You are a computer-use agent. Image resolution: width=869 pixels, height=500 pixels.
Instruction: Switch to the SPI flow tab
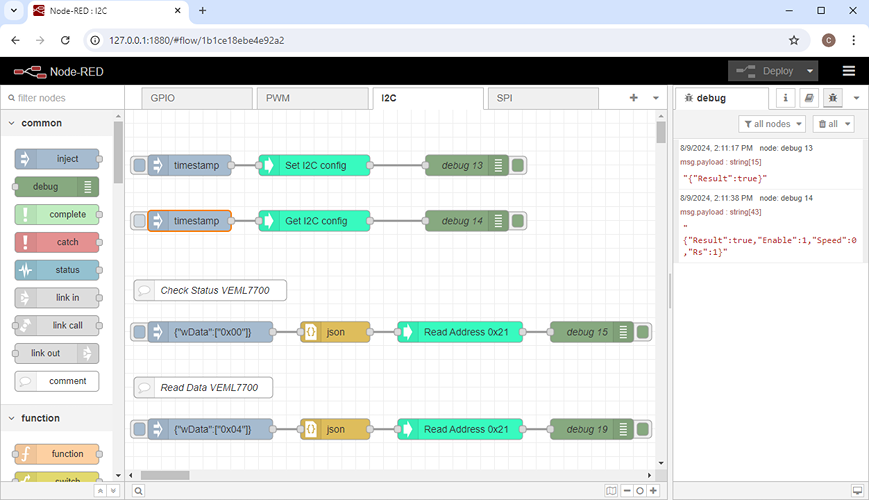[x=541, y=99]
